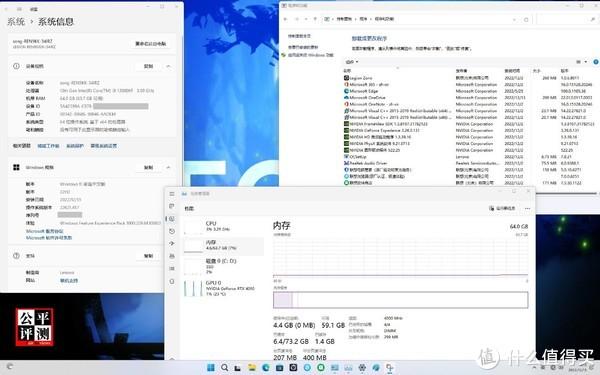This screenshot has width=600, height=375.
Task: Open help icon in Programs and Features toolbar
Action: pyautogui.click(x=596, y=62)
